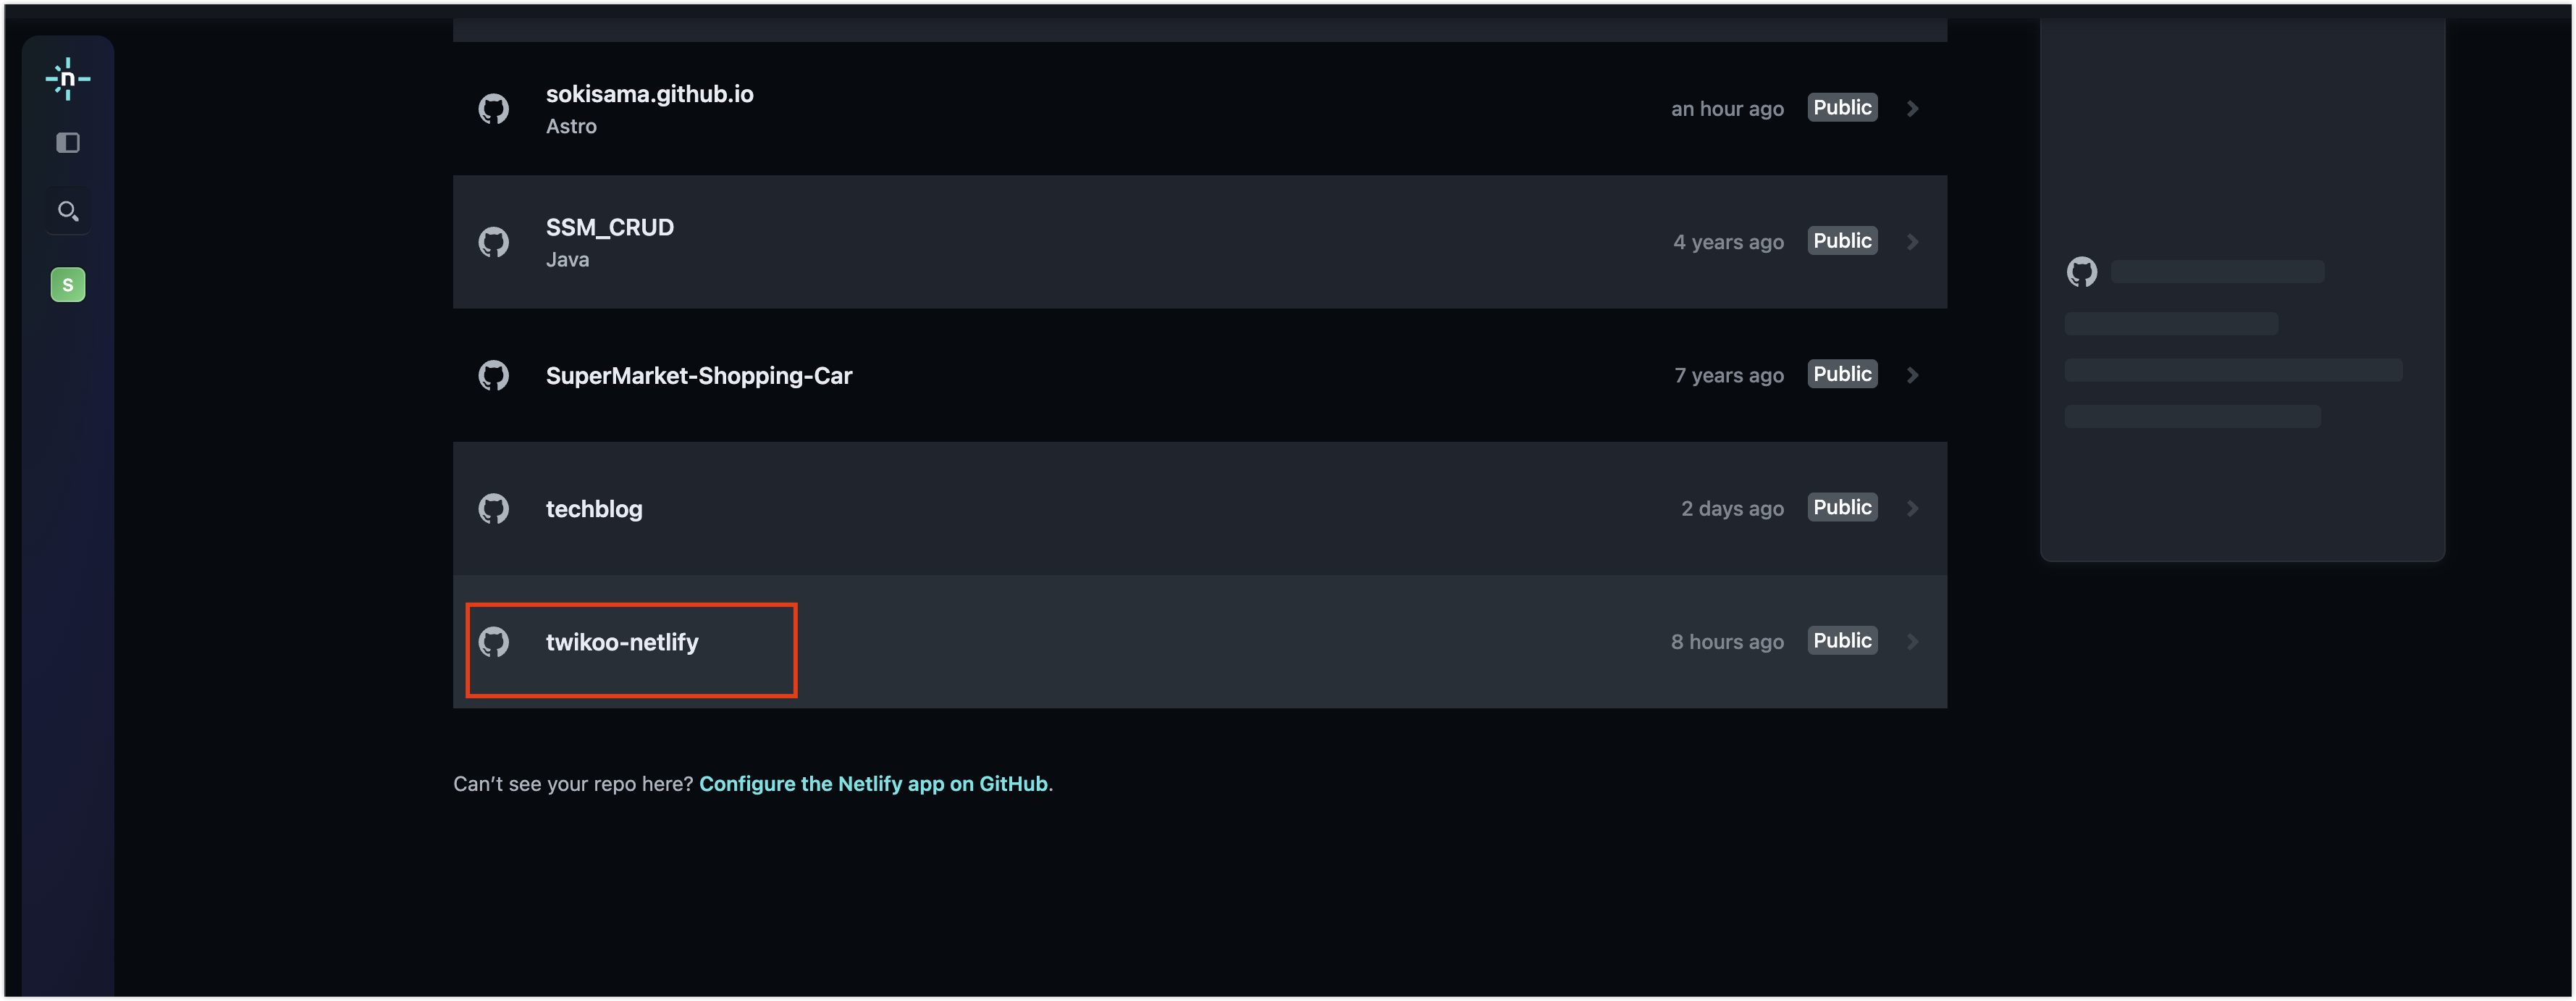Click GitHub icon in right preview card
The width and height of the screenshot is (2576, 1001).
click(2082, 272)
